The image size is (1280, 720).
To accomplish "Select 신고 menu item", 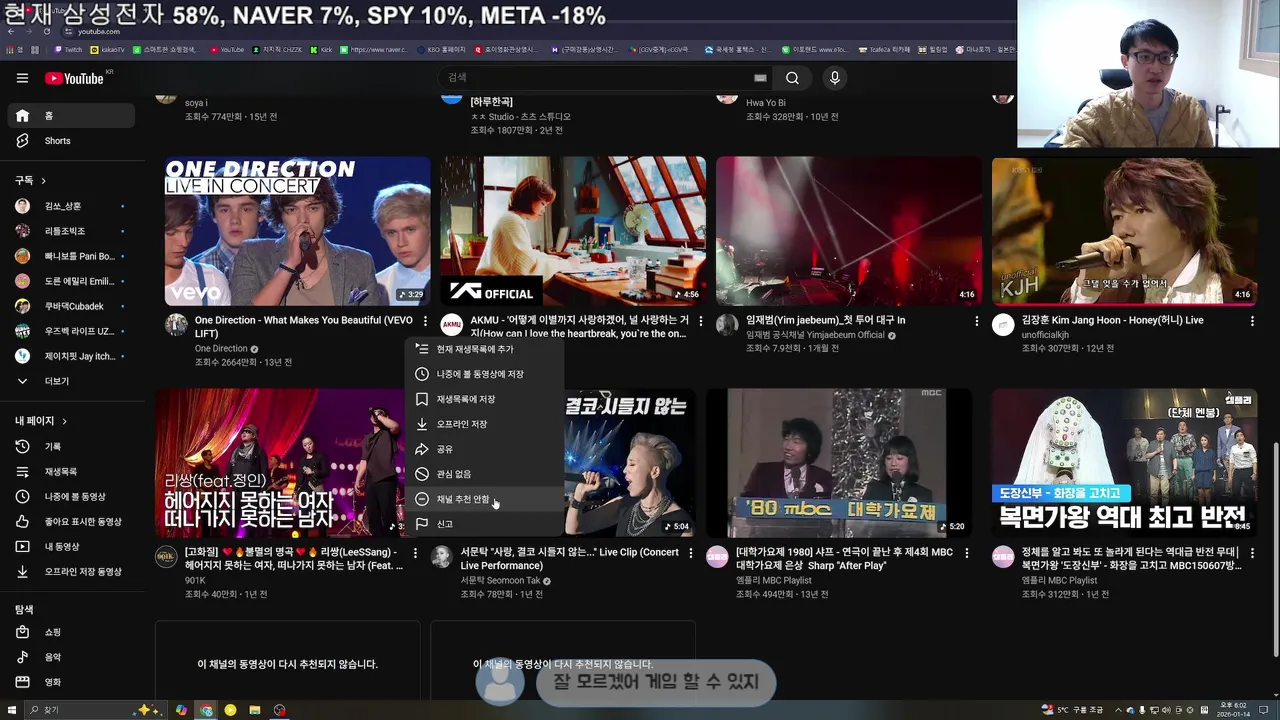I will click(x=484, y=524).
